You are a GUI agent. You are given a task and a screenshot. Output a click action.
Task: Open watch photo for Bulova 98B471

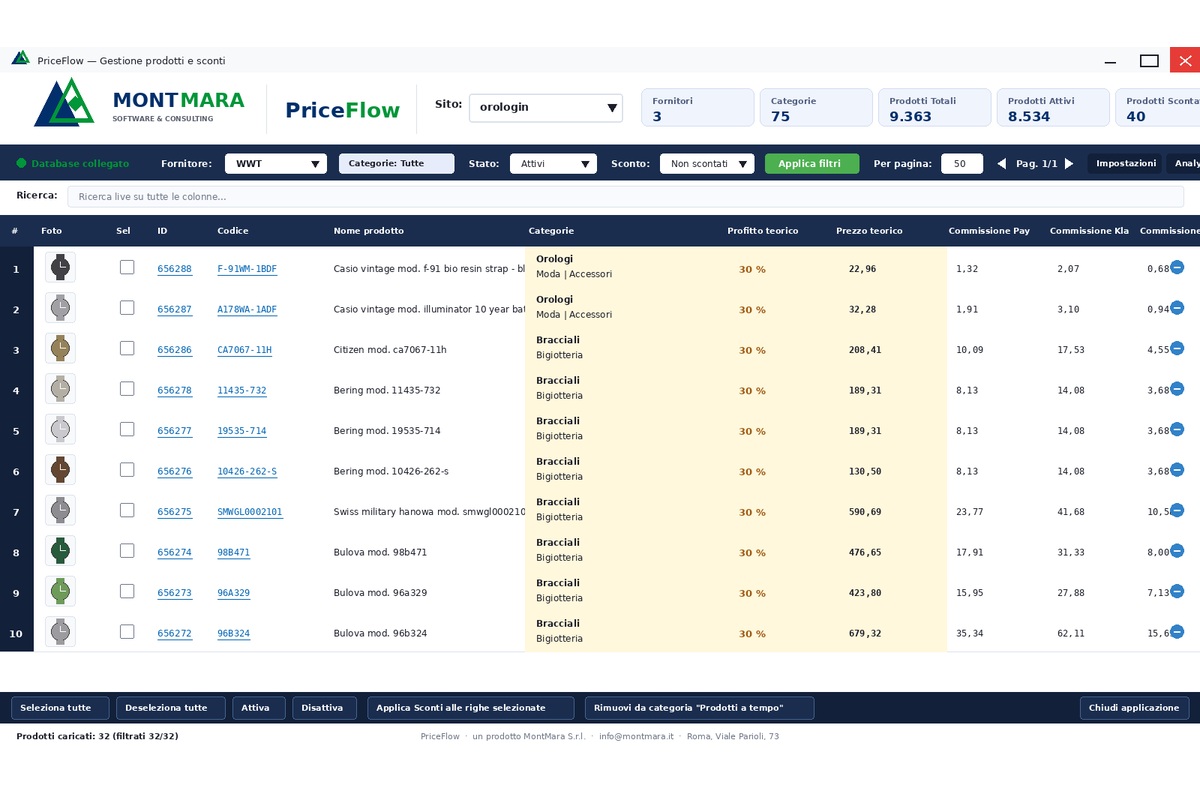pyautogui.click(x=61, y=551)
